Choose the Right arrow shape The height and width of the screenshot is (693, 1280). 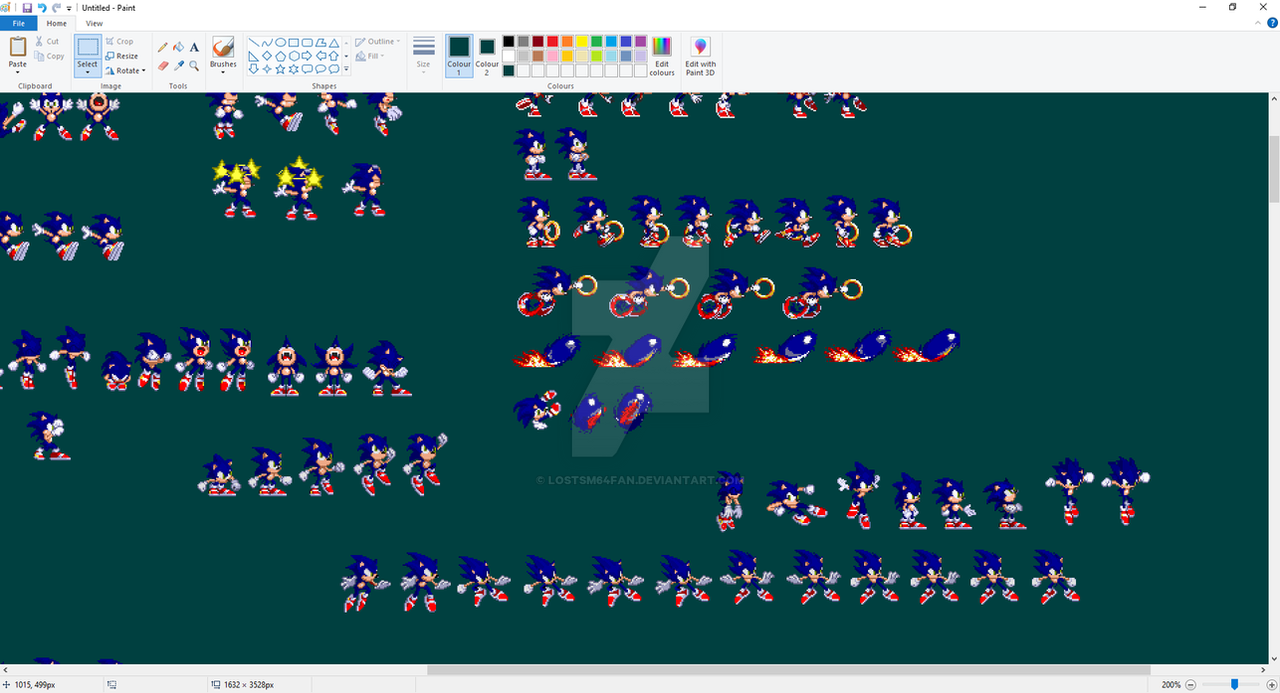[x=307, y=56]
